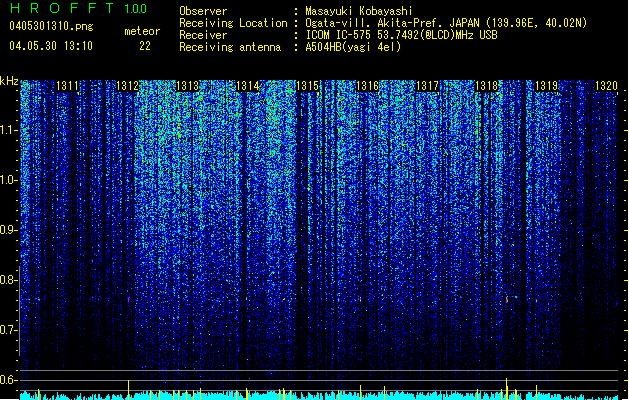This screenshot has height=400, width=629.
Task: Click the receiver ICOM IC-575 53.7492 MHz text
Action: 401,35
